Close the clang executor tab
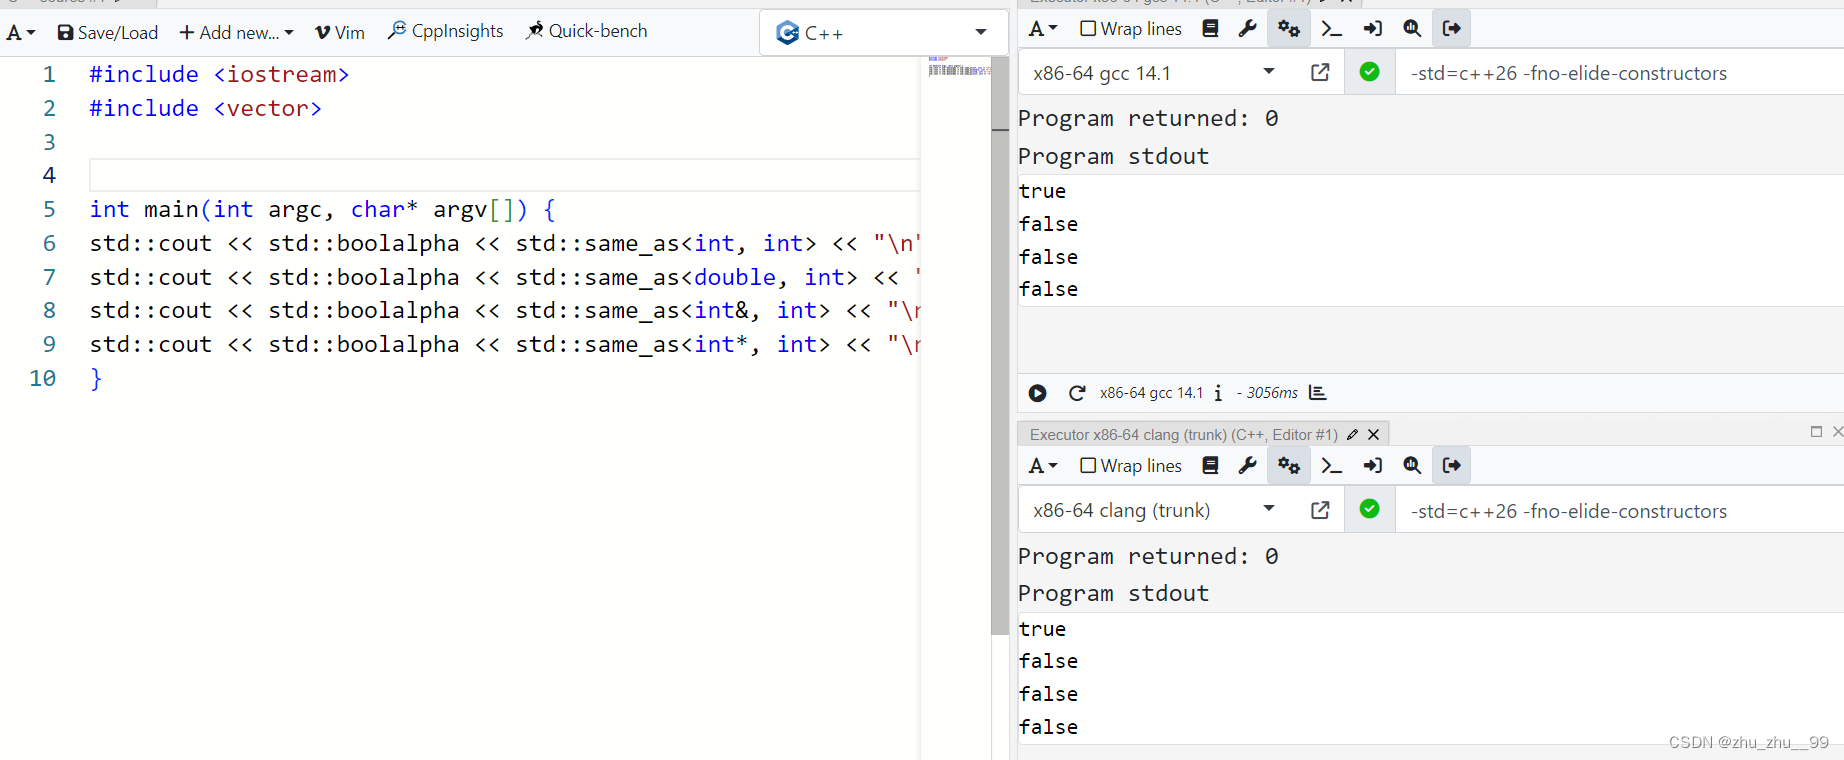 [x=1374, y=435]
